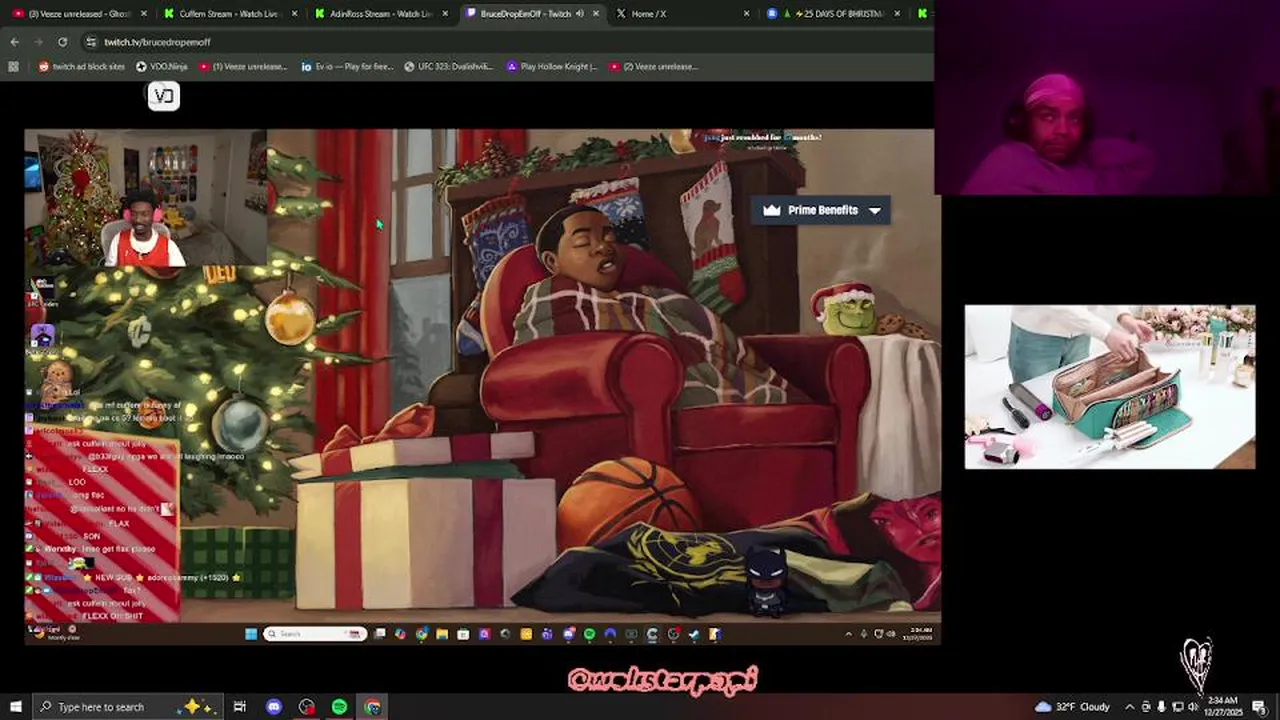The width and height of the screenshot is (1280, 720).
Task: Close the Home / X tab
Action: coord(746,13)
